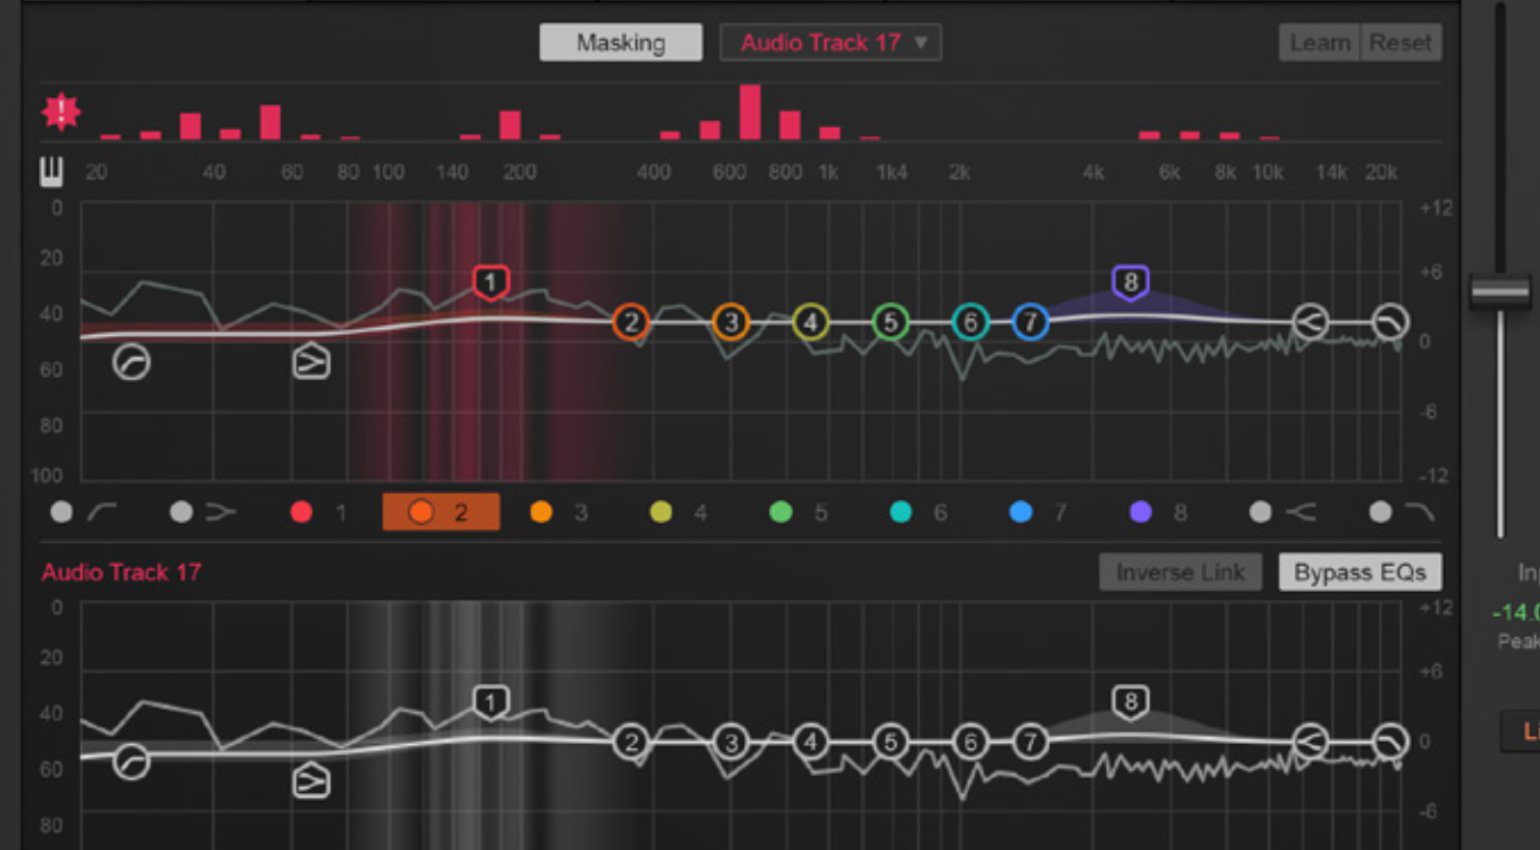Select EQ node 3 in upper graph
Viewport: 1540px width, 850px height.
click(731, 322)
